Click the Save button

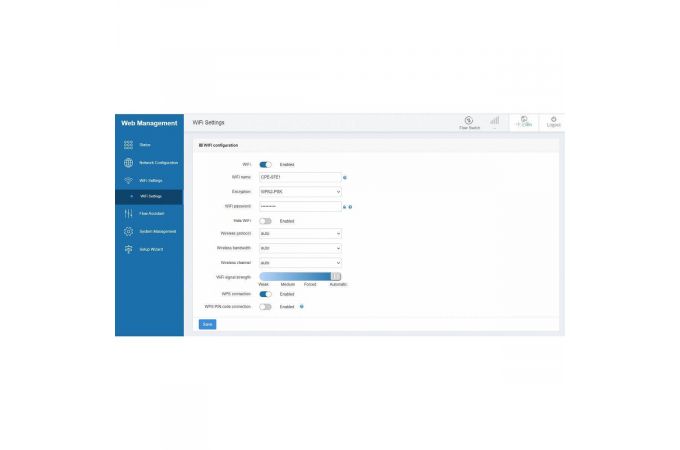coord(207,324)
